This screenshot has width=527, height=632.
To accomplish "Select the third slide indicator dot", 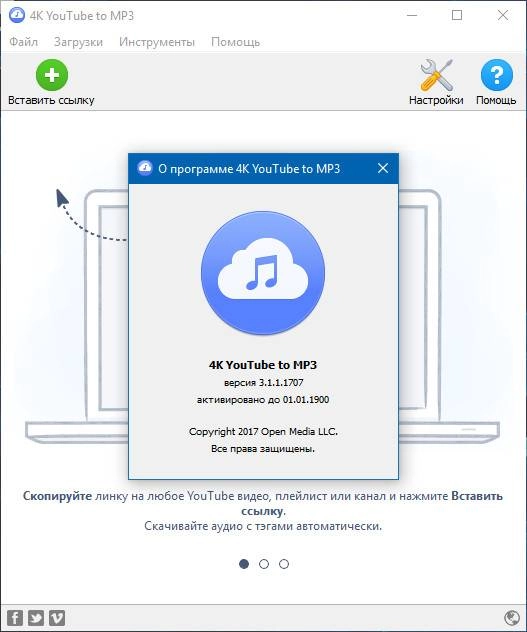I will click(284, 563).
